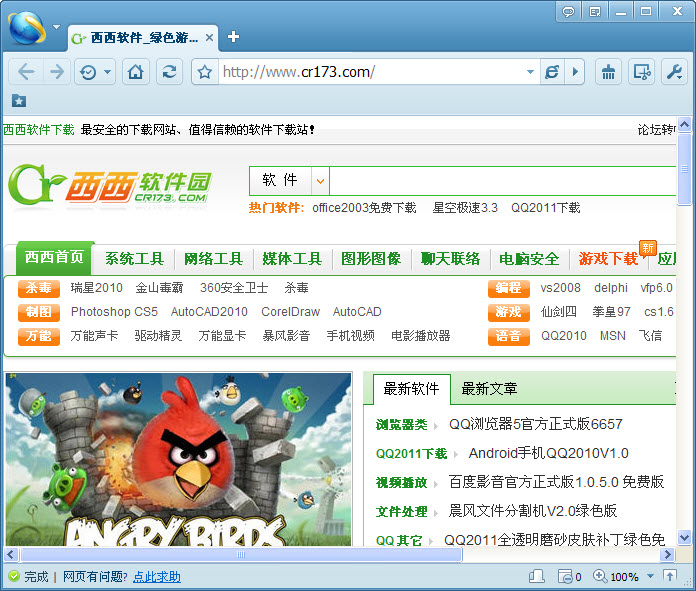
Task: Click the horizontal scrollbar thumb
Action: [x=241, y=554]
